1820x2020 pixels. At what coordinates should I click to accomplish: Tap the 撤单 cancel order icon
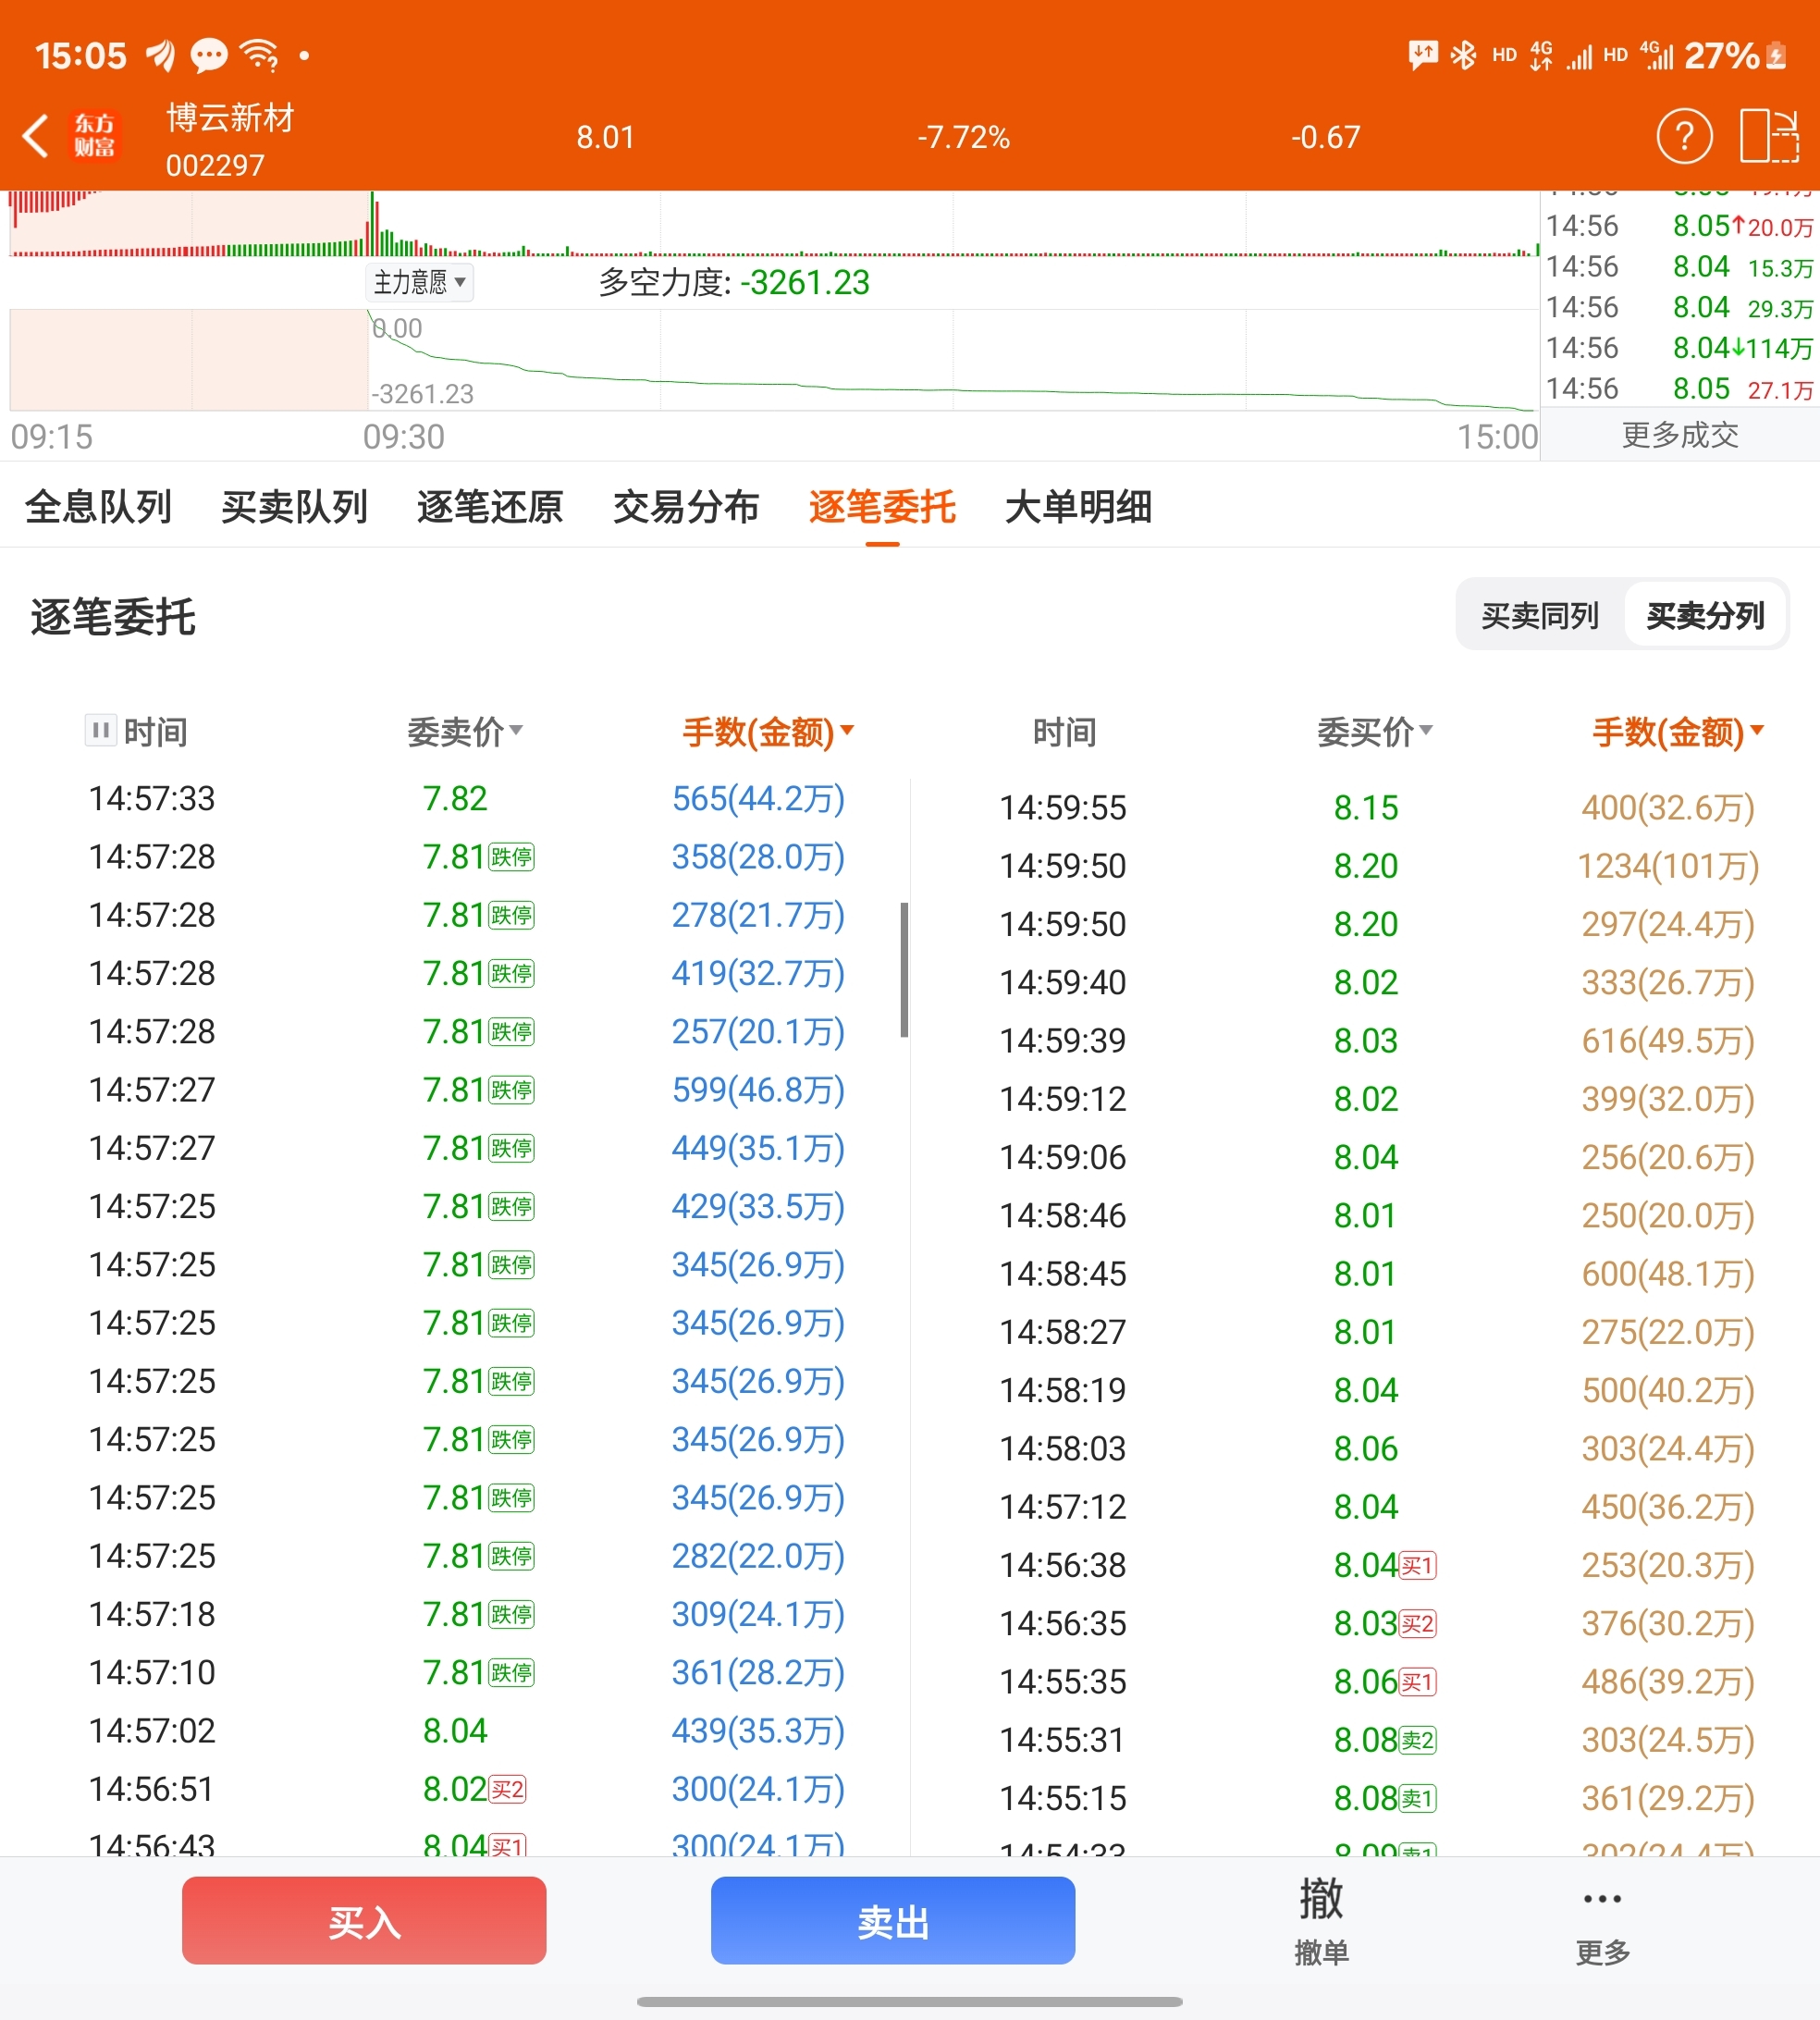tap(1321, 1921)
